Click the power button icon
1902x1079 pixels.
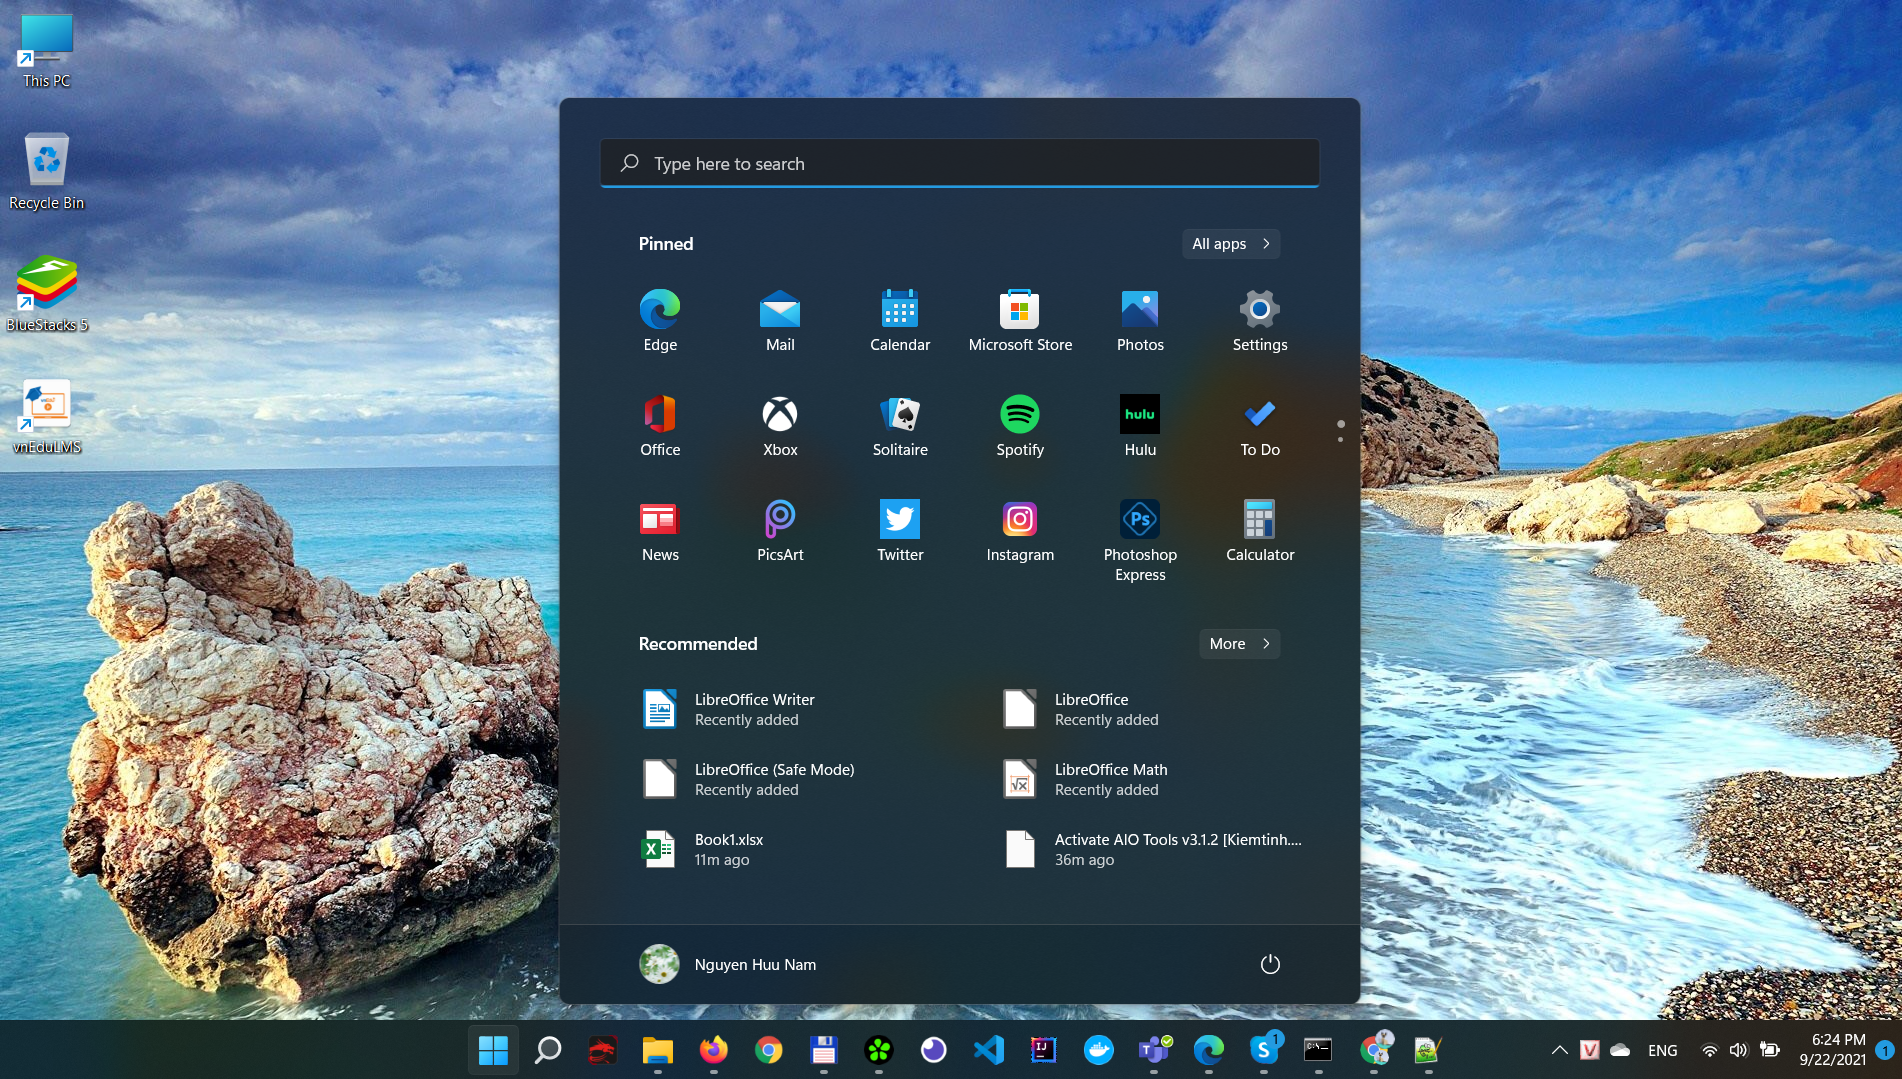tap(1270, 964)
